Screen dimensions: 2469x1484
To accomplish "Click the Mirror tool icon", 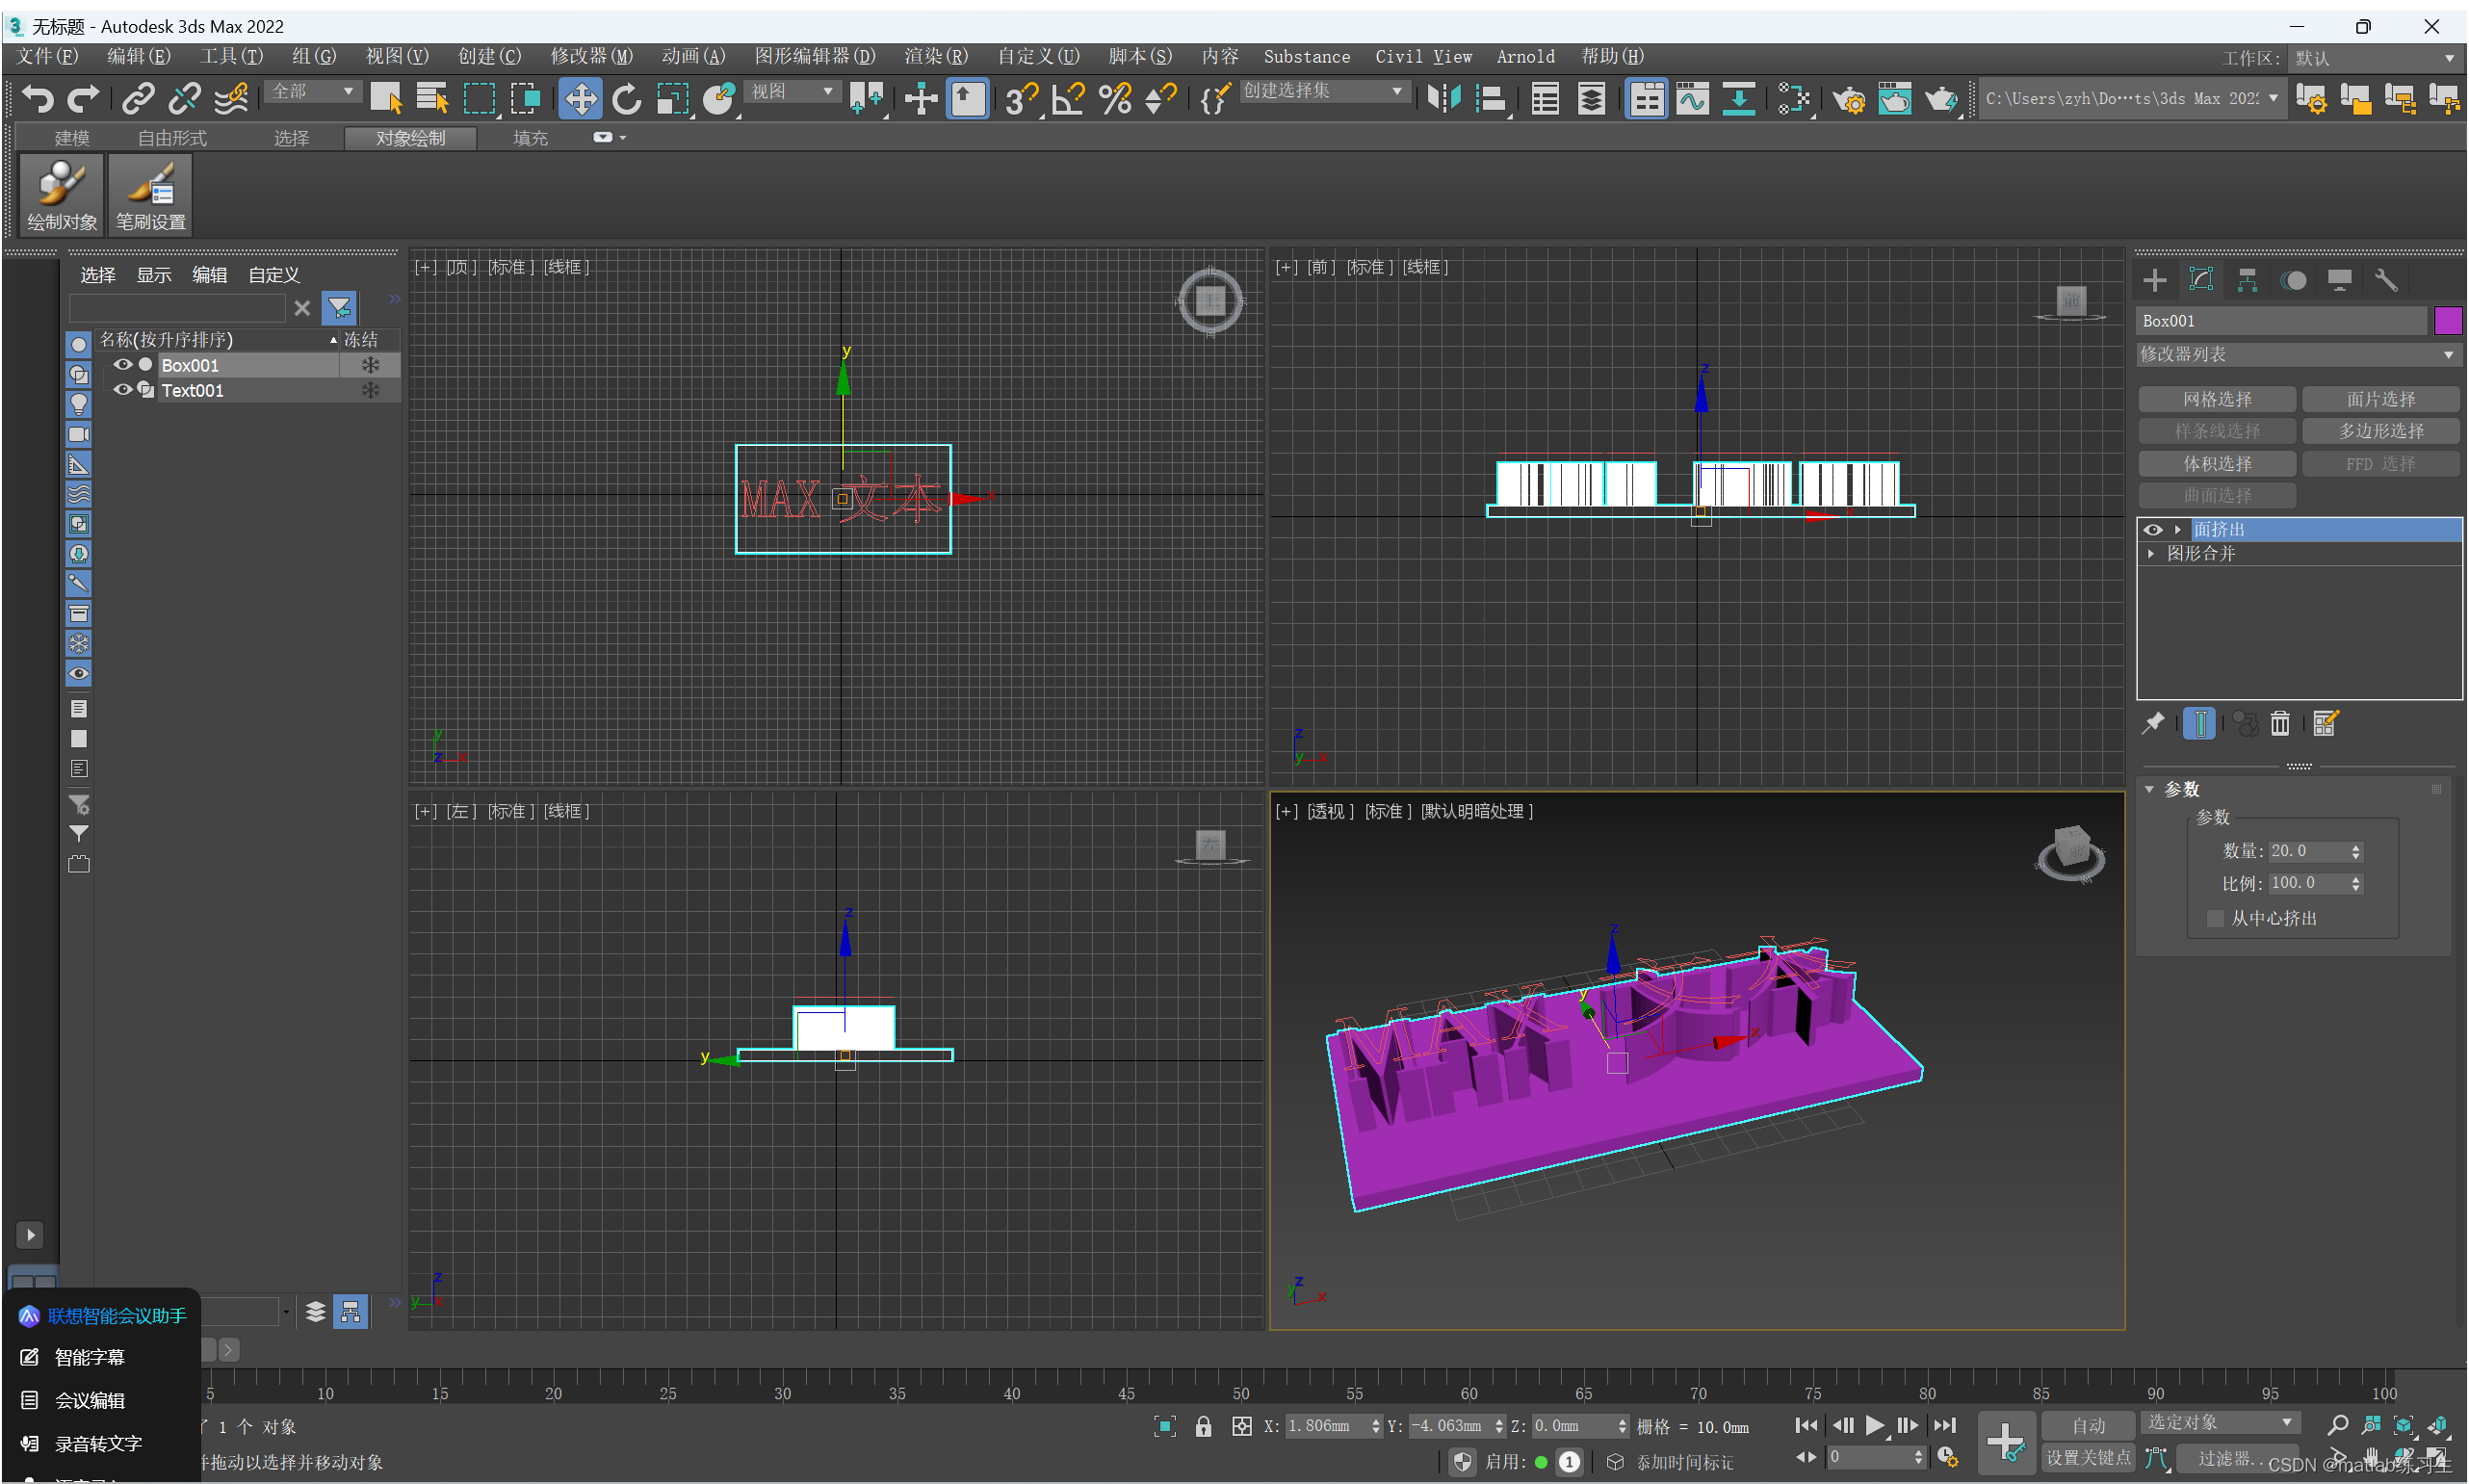I will tap(1443, 98).
